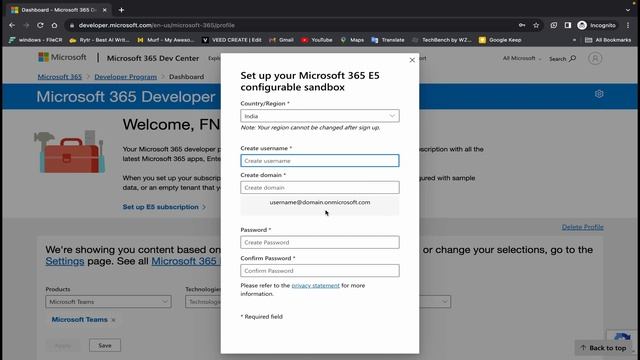Show more bookmarks chevron
This screenshot has width=640, height=360.
tap(574, 40)
